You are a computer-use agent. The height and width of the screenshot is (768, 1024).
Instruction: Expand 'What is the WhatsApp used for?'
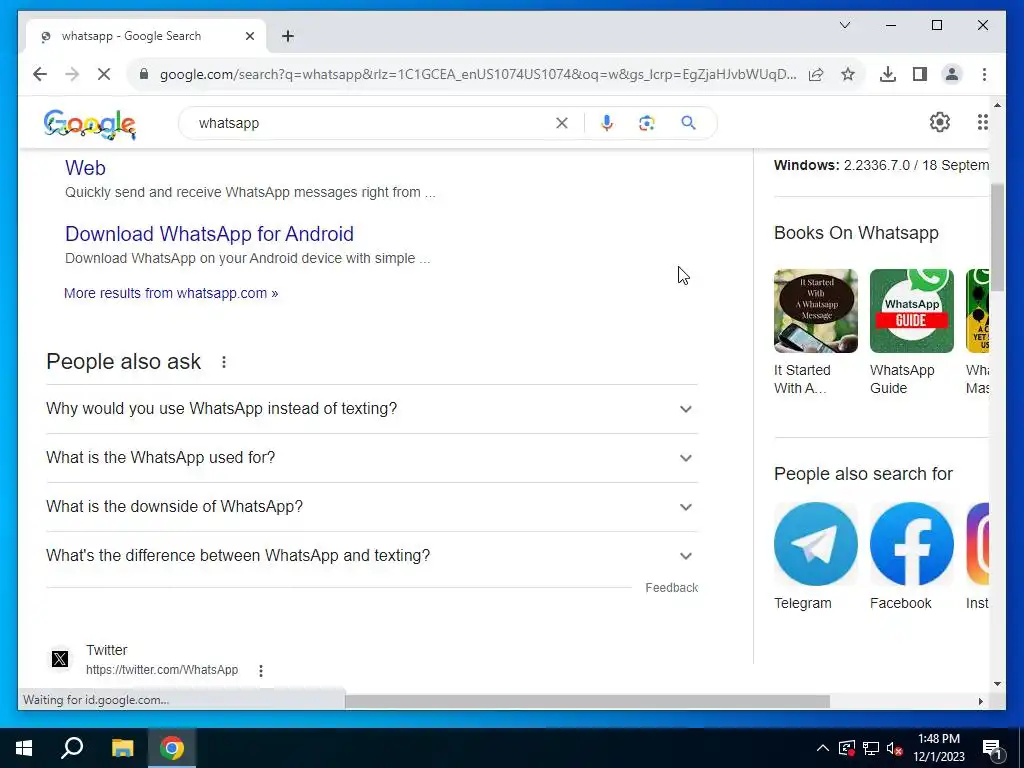click(x=372, y=458)
